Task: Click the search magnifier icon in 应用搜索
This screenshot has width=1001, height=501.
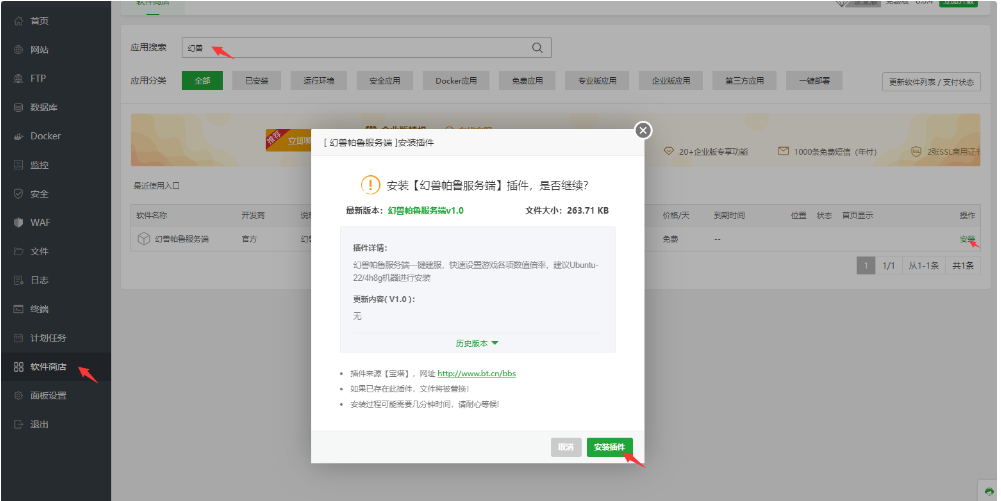Action: [538, 47]
